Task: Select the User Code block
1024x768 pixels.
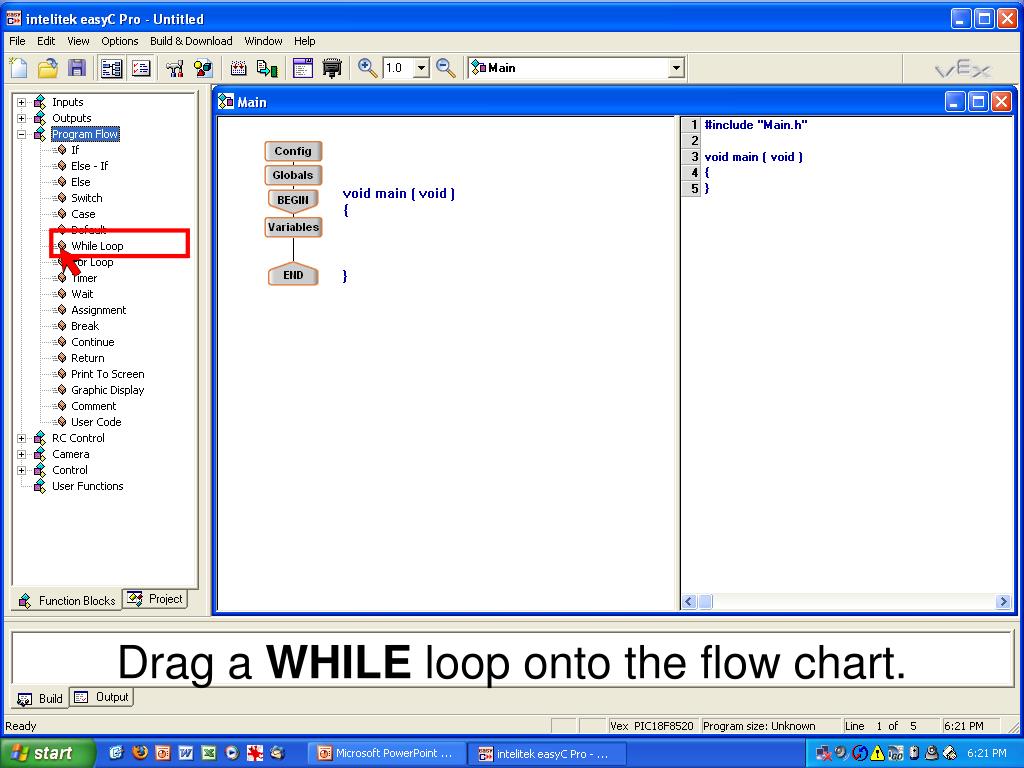Action: (x=96, y=422)
